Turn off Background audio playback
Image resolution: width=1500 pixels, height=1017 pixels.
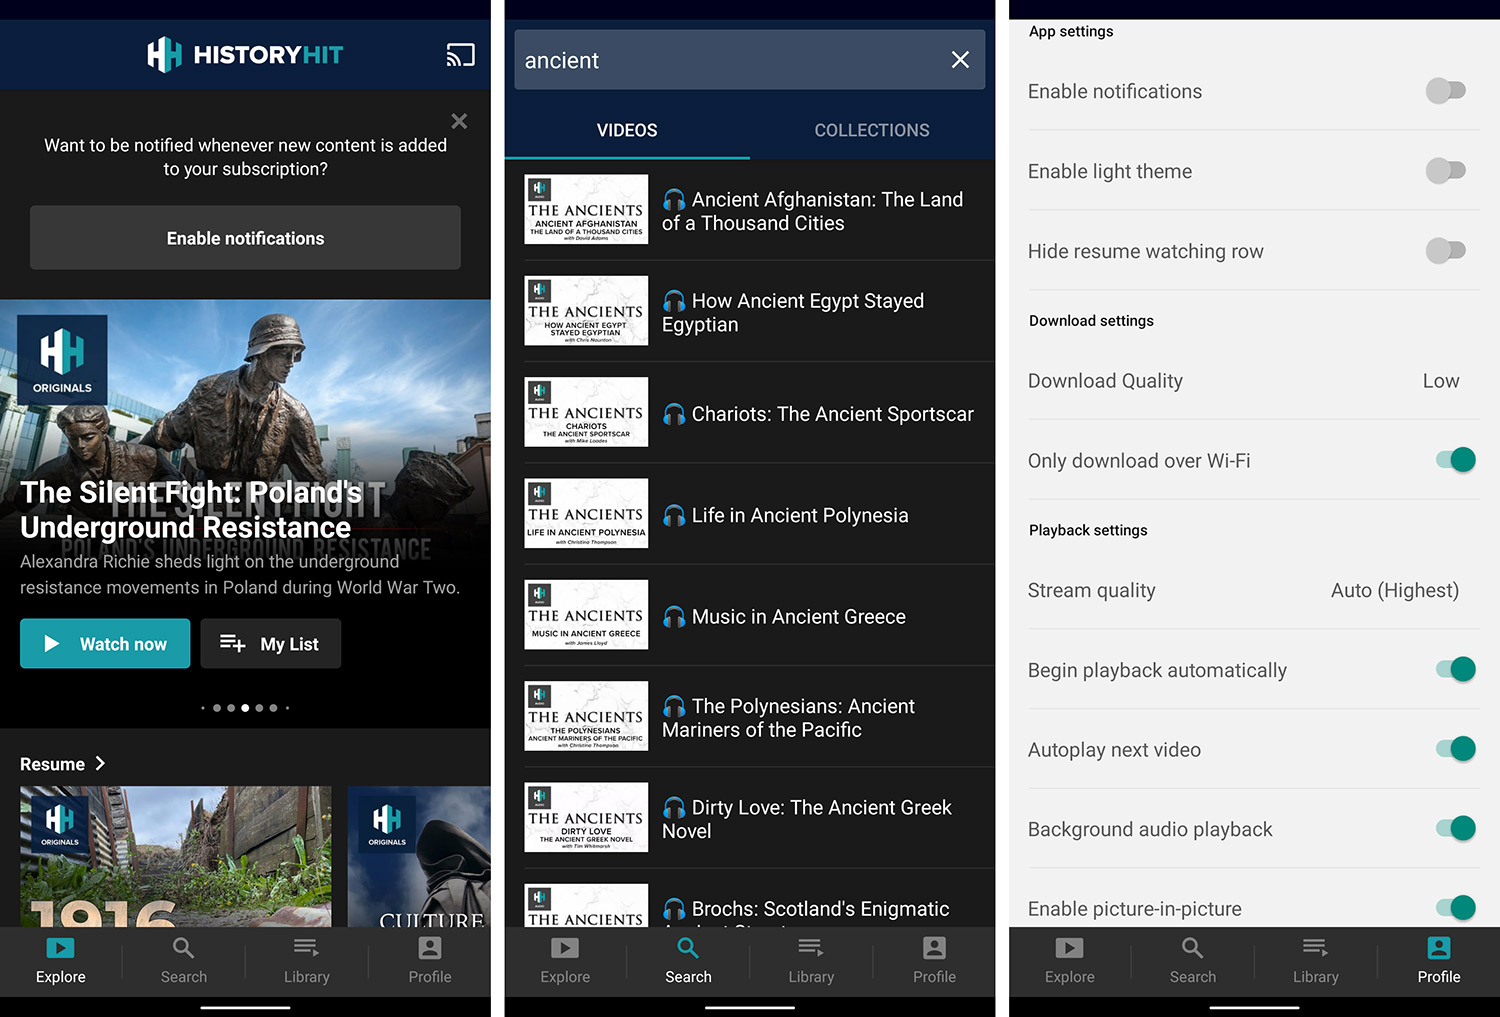(1453, 828)
